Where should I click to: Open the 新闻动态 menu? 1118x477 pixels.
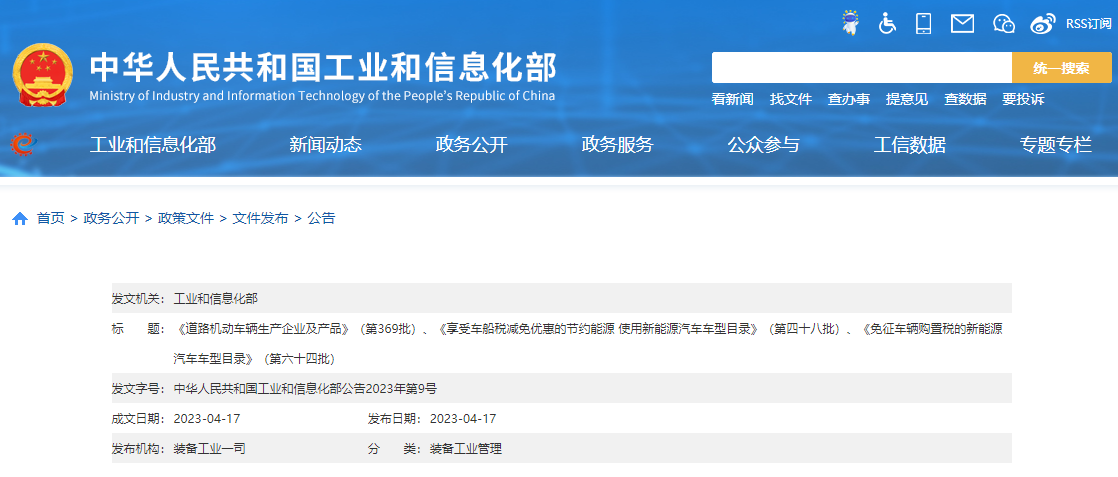point(325,145)
